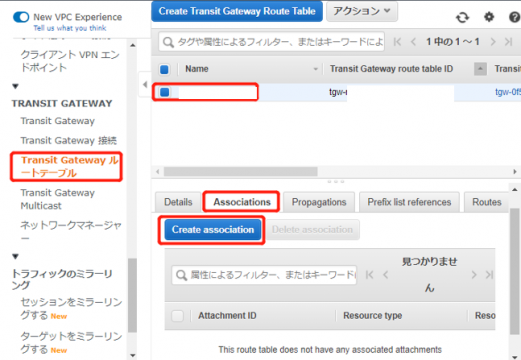Open the Details tab

(x=178, y=202)
